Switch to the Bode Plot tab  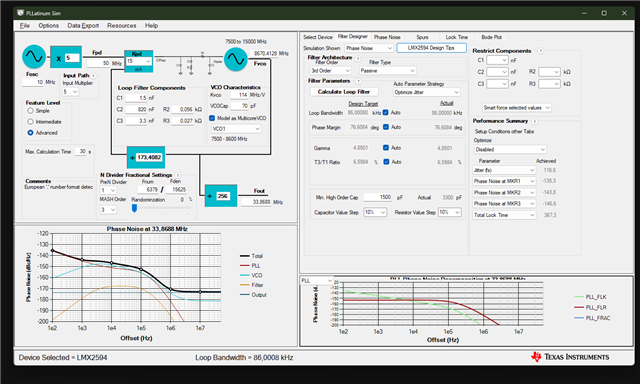pyautogui.click(x=491, y=37)
